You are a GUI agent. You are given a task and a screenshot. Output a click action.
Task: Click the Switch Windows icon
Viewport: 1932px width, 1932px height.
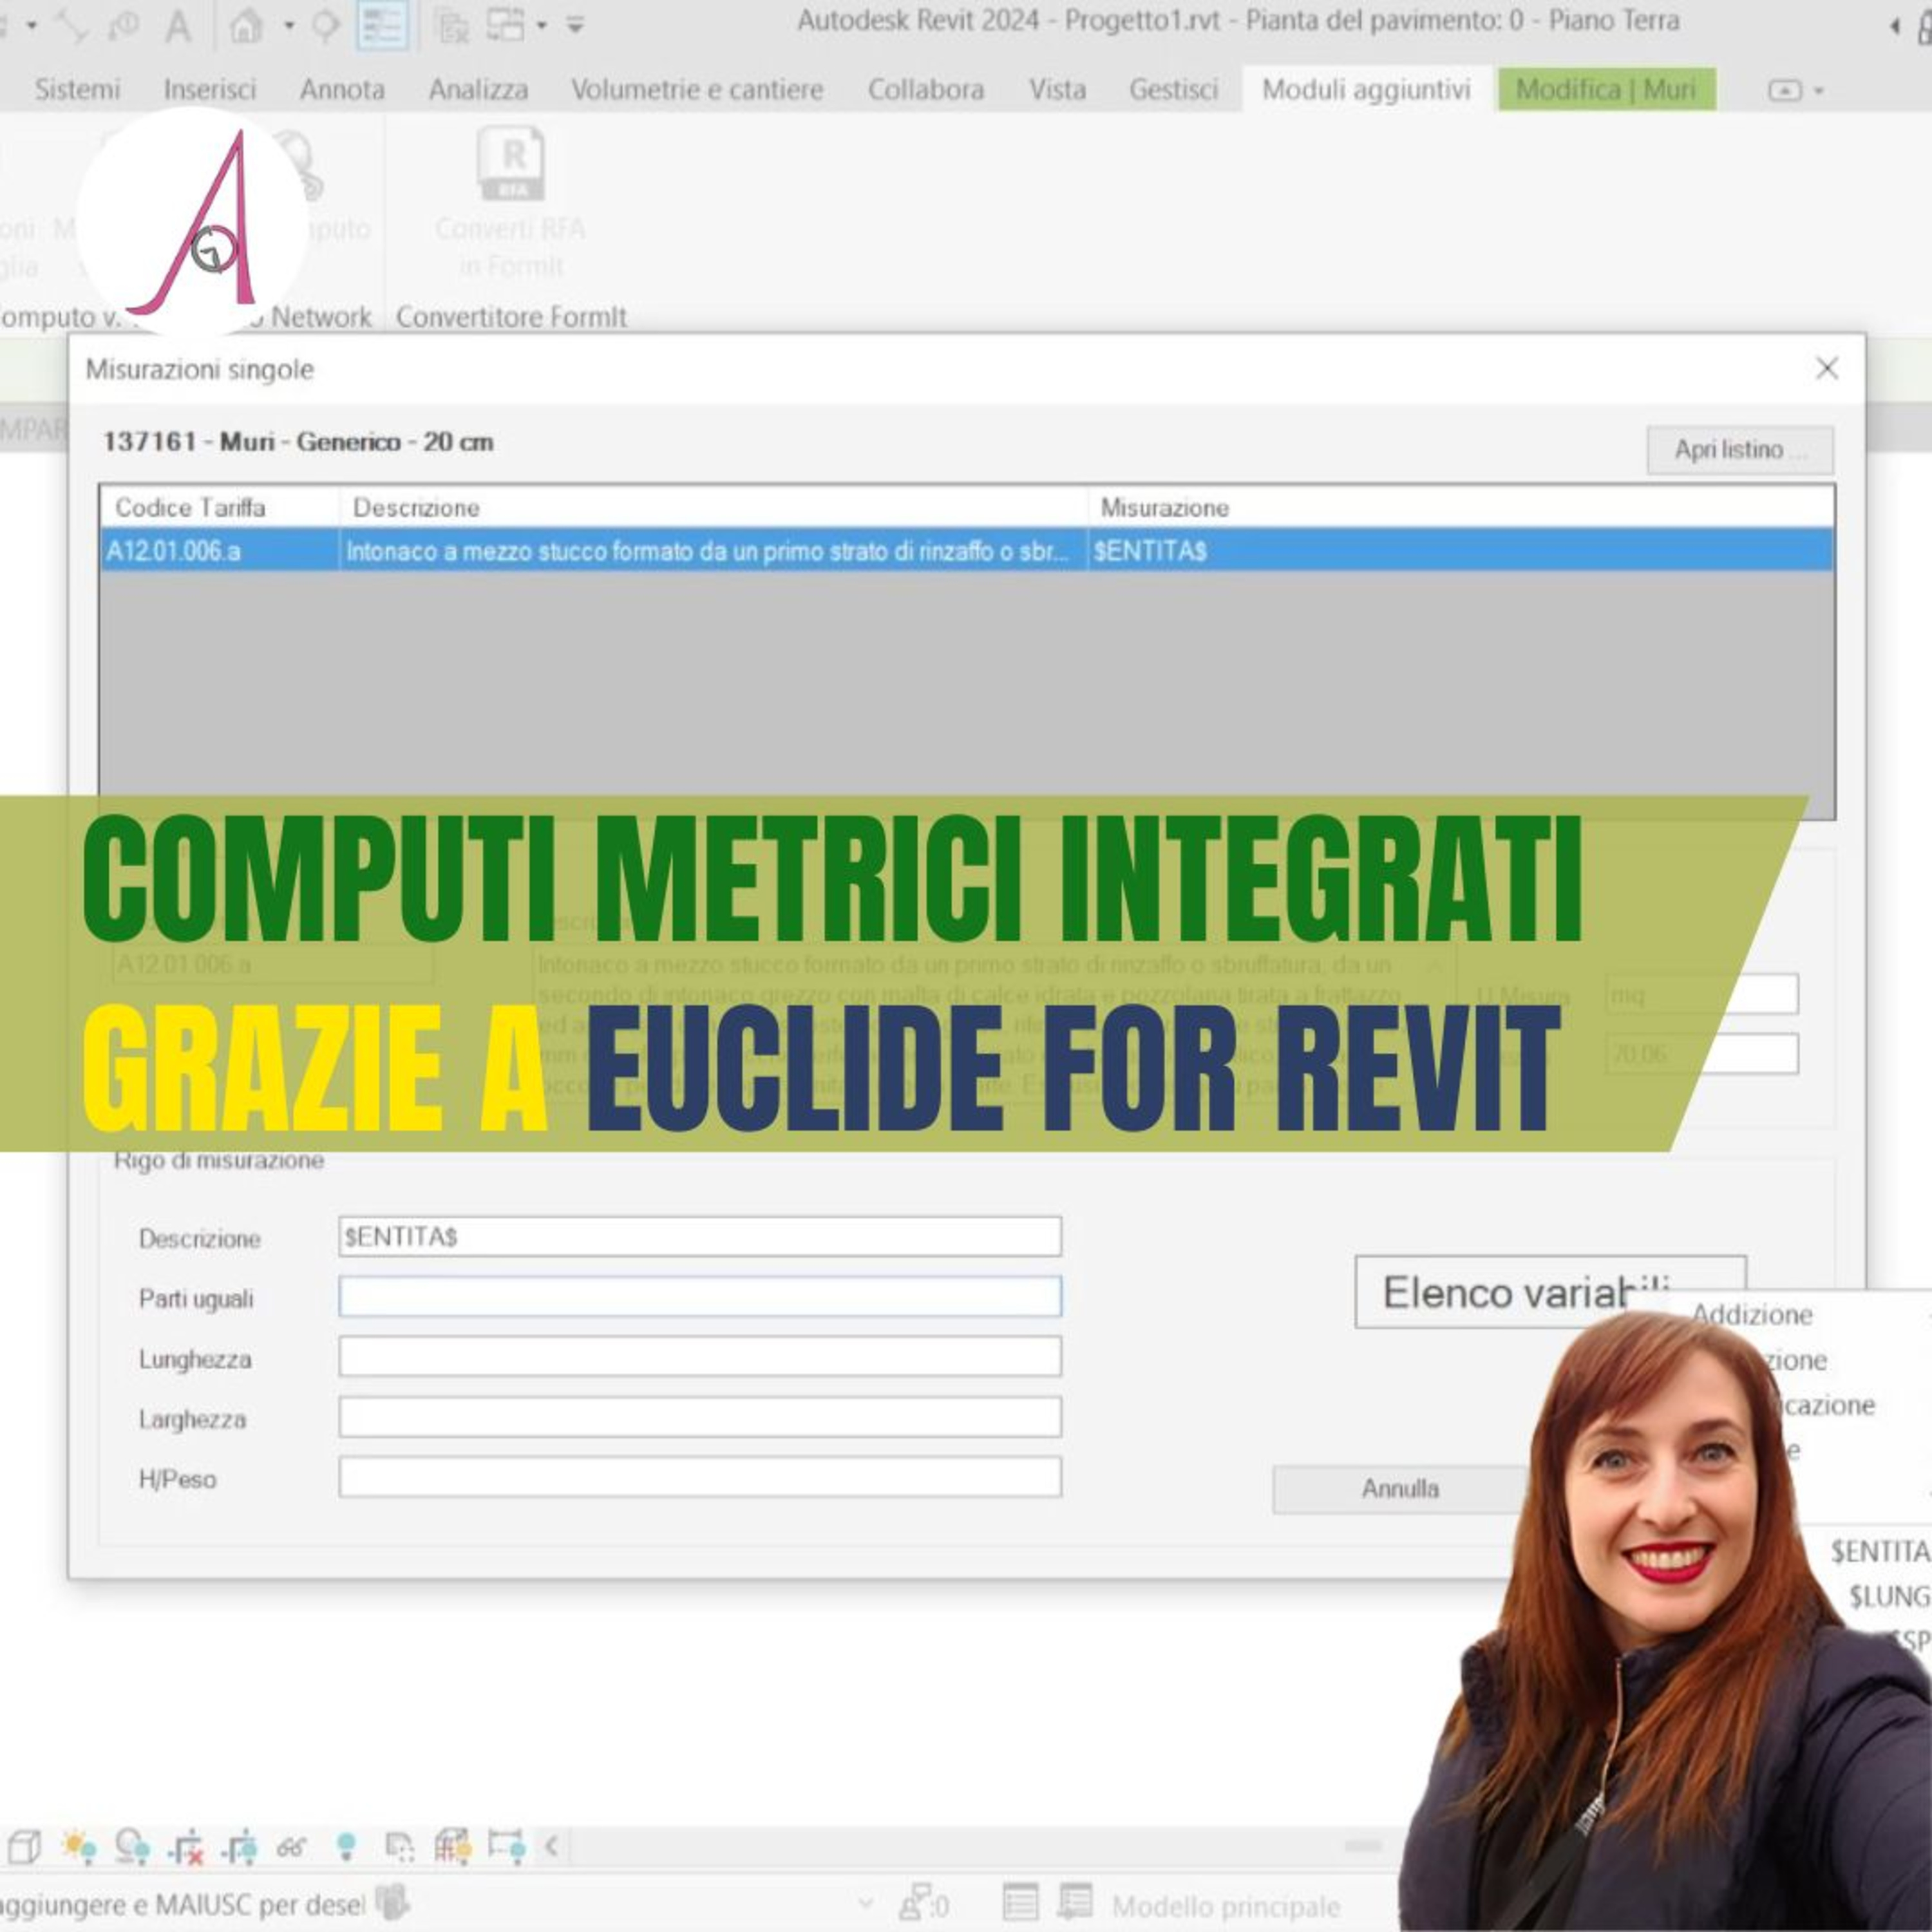pyautogui.click(x=506, y=25)
